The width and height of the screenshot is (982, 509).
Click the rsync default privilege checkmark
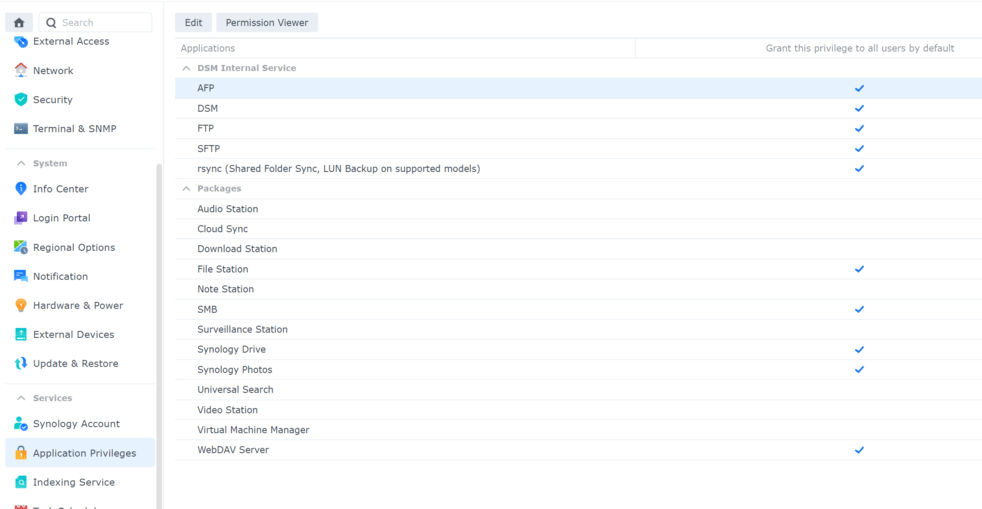pos(859,168)
